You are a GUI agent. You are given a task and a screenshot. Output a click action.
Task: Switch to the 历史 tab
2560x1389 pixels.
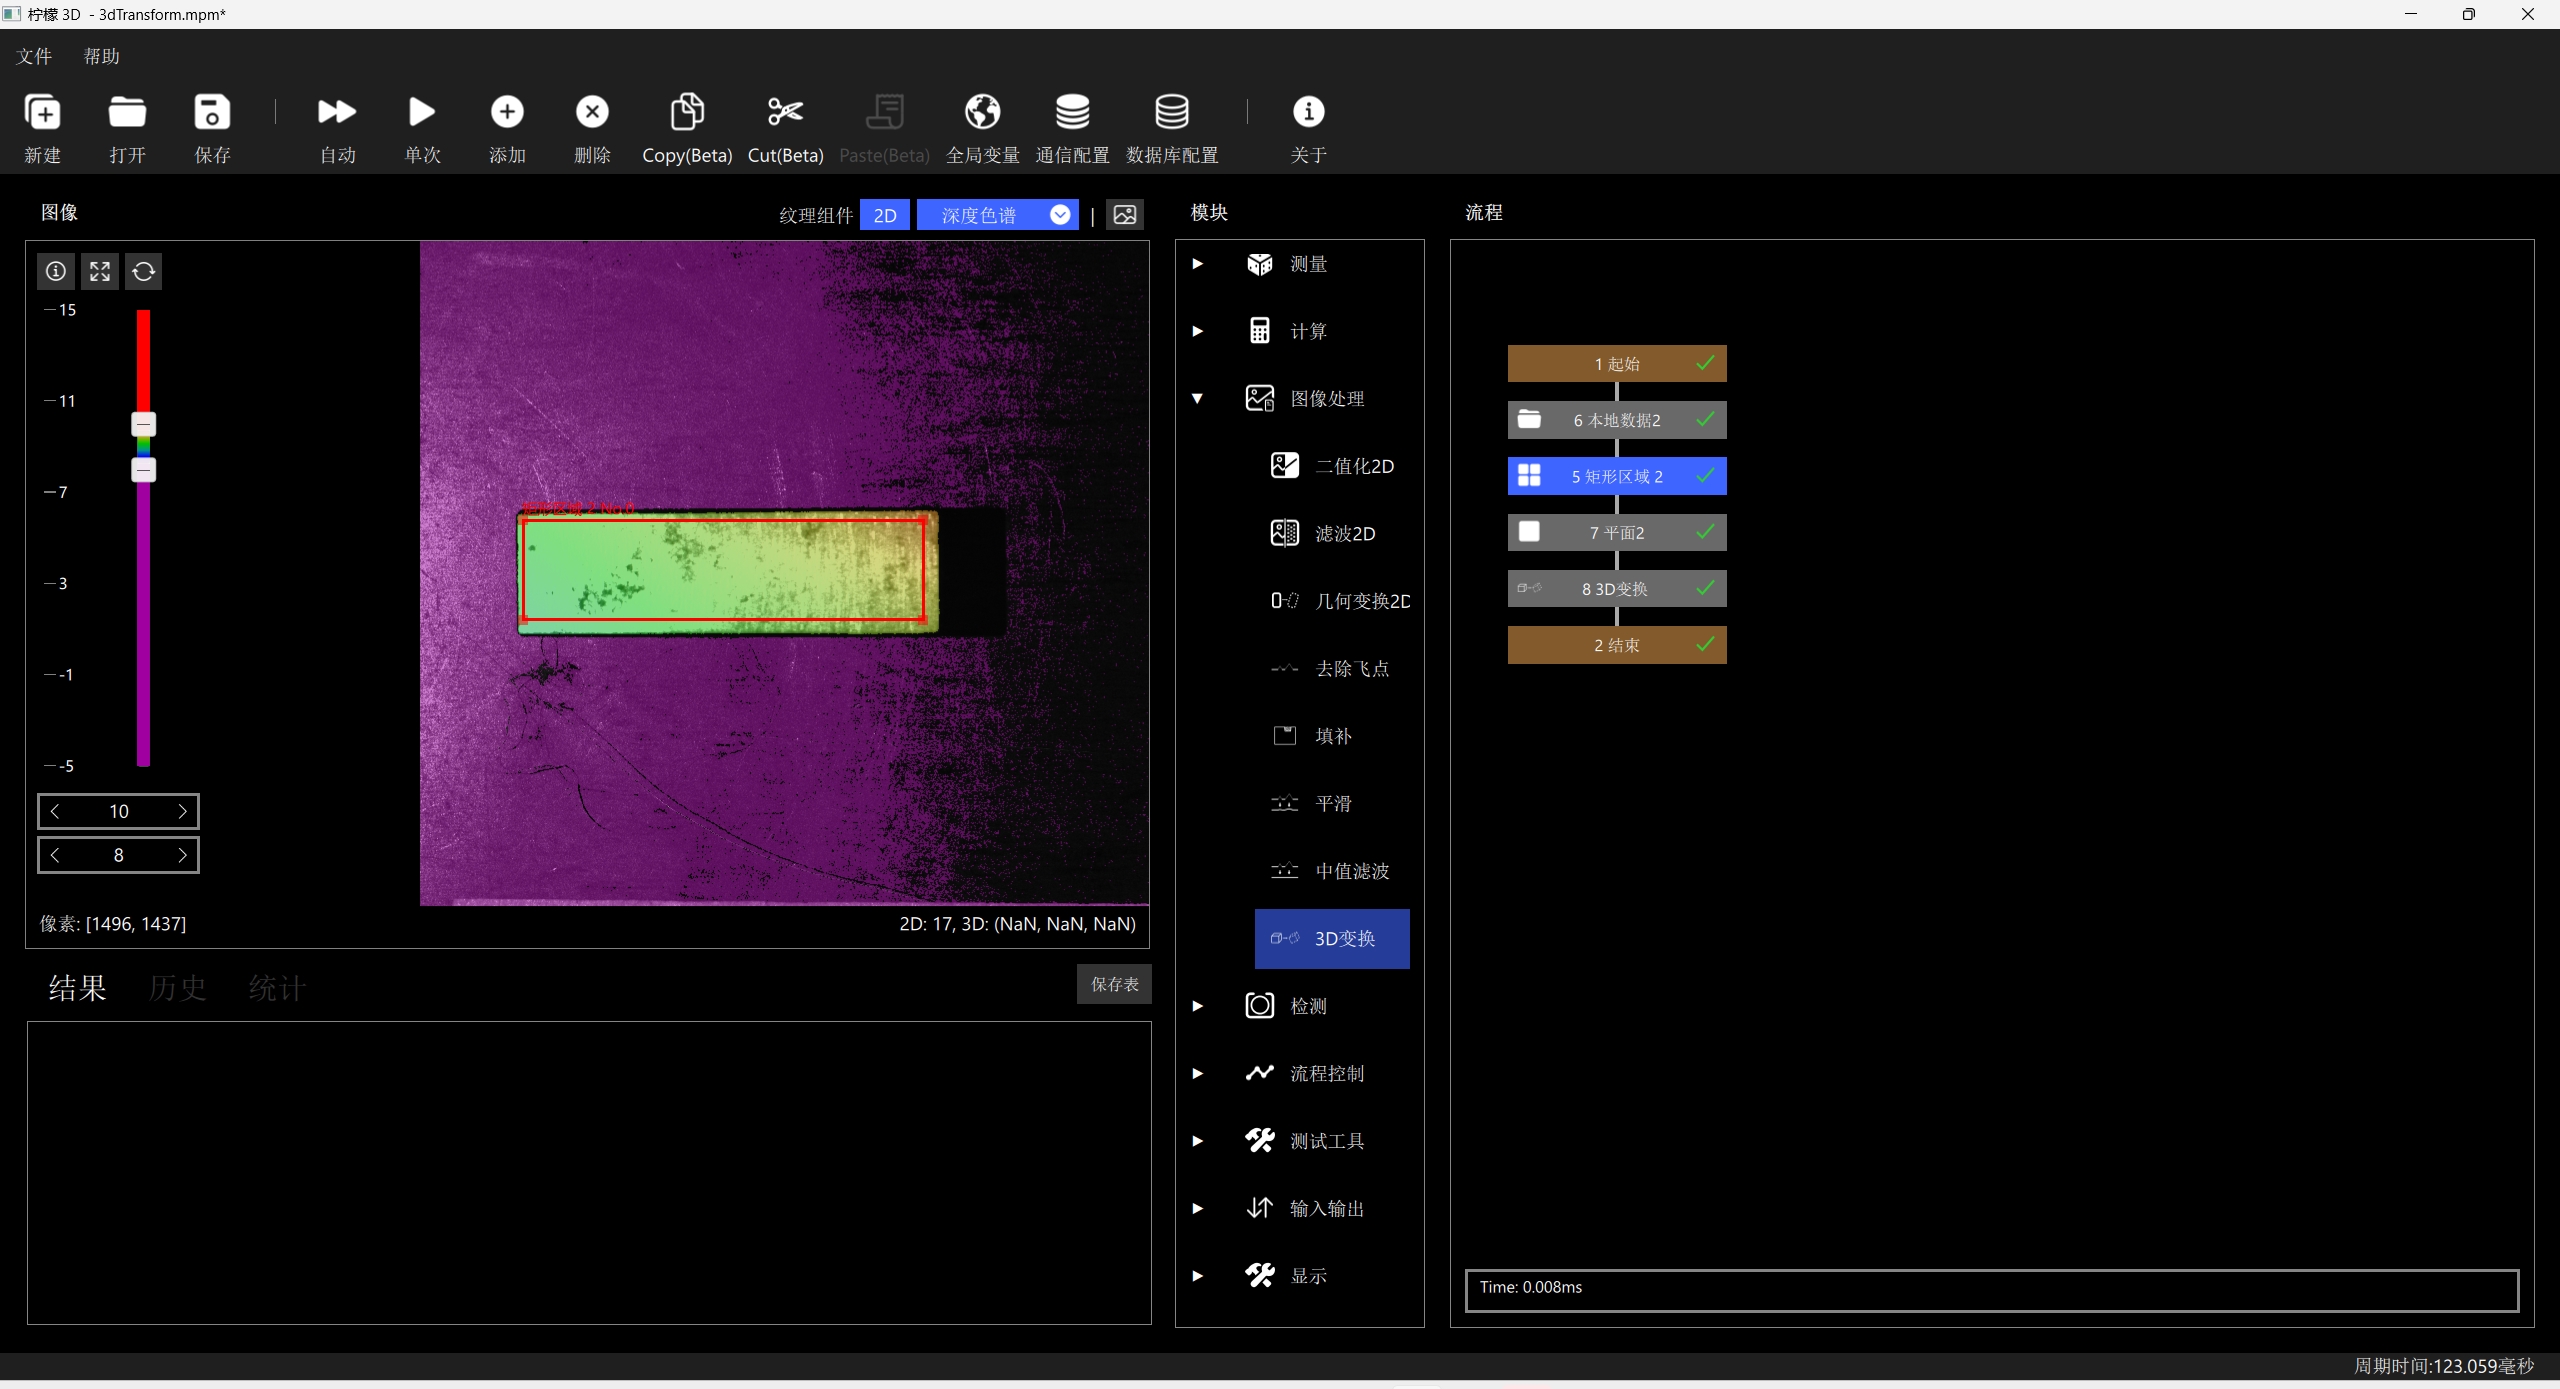pyautogui.click(x=177, y=988)
